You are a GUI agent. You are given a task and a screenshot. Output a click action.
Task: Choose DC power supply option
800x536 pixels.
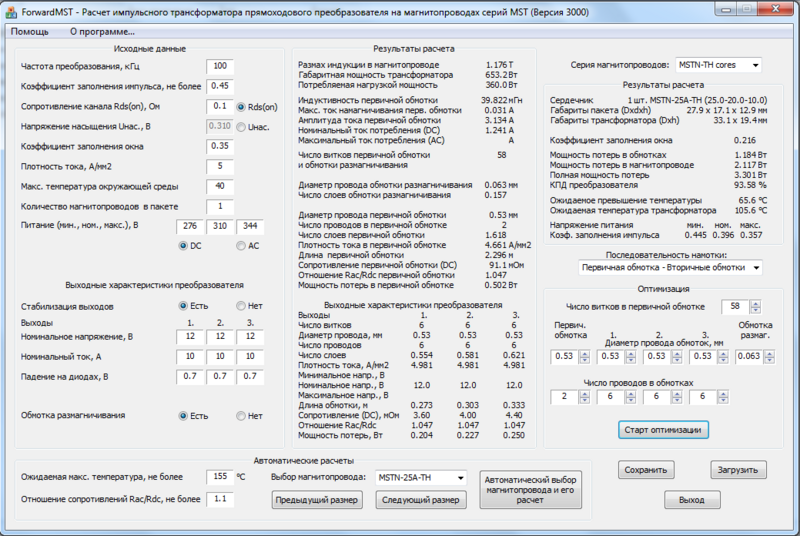[183, 246]
